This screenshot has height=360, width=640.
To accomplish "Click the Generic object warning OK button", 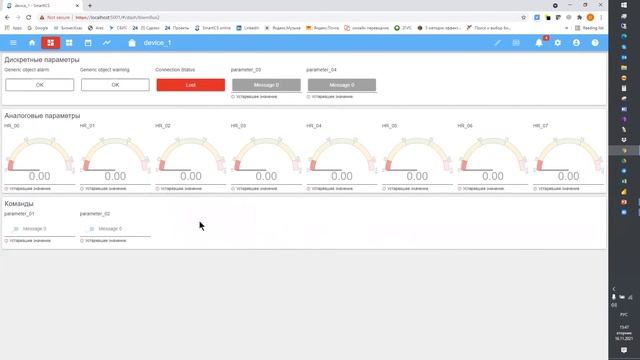I will tap(115, 85).
